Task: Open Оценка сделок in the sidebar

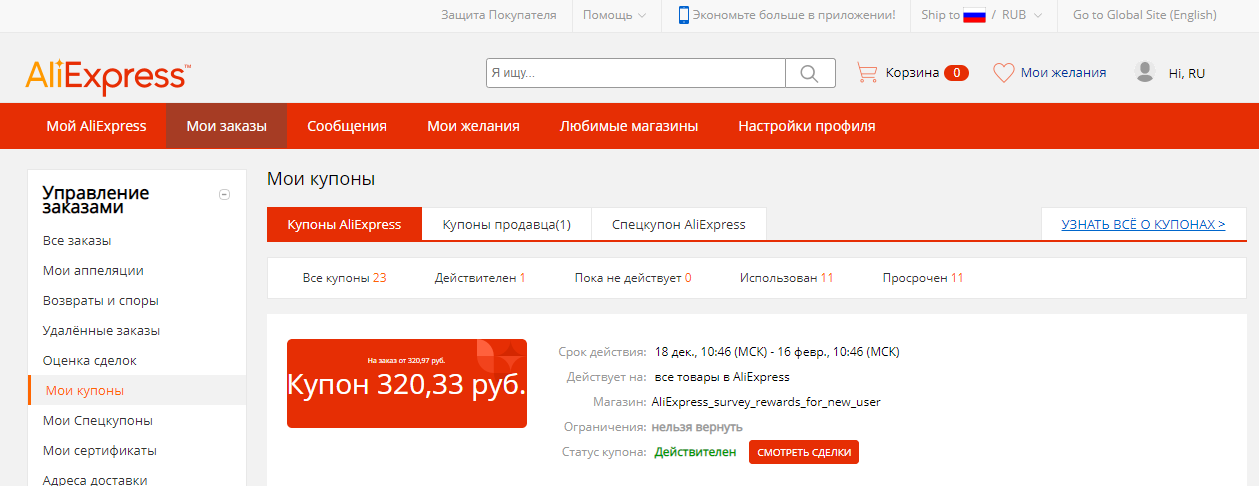Action: click(x=90, y=360)
